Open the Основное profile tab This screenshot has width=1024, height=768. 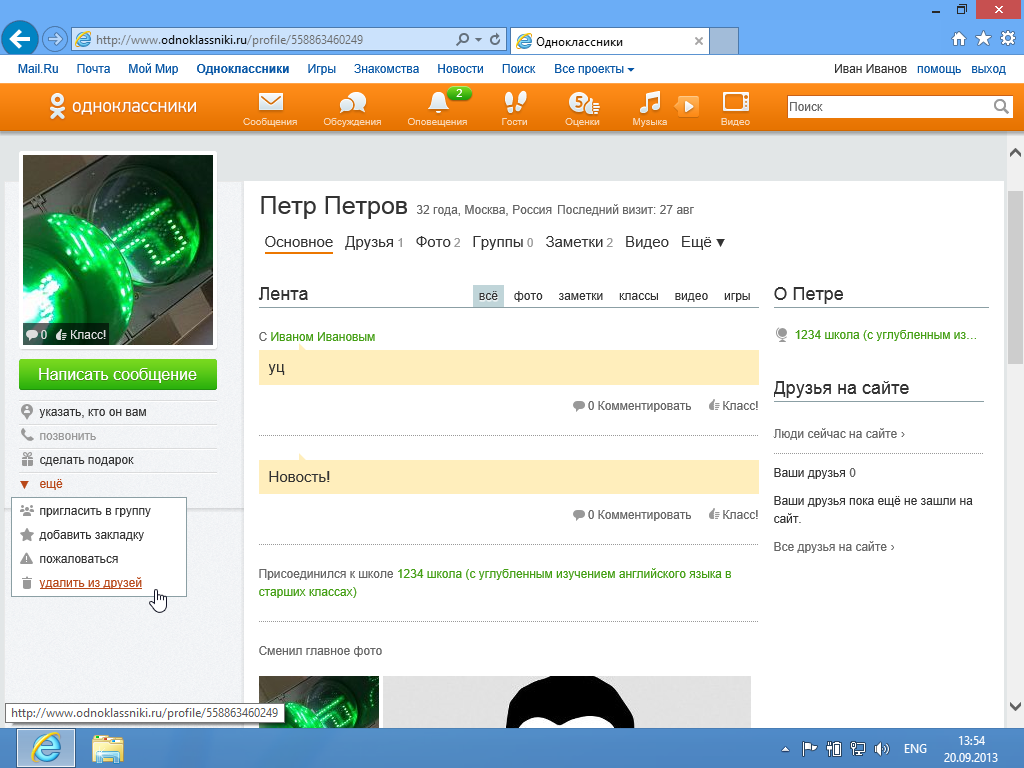298,242
